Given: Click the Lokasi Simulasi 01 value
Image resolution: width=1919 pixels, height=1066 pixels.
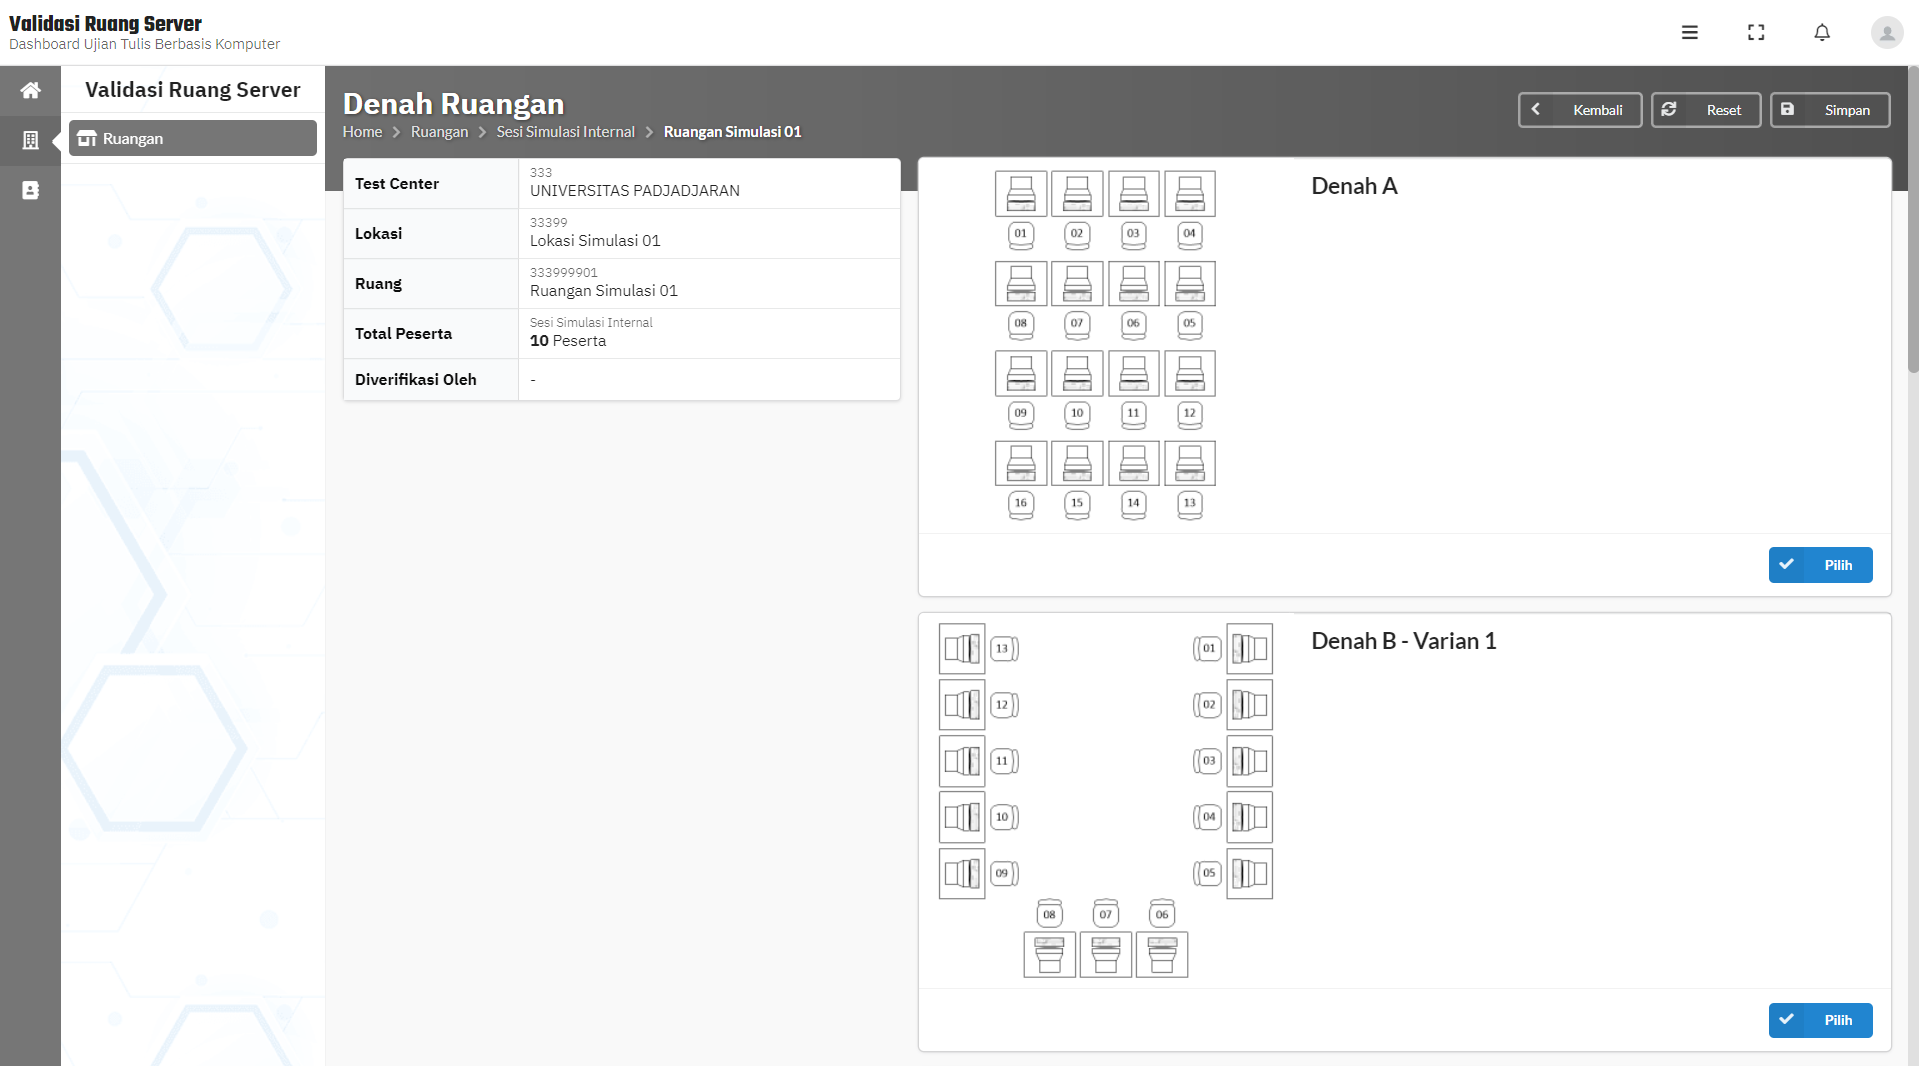Looking at the screenshot, I should [x=595, y=241].
